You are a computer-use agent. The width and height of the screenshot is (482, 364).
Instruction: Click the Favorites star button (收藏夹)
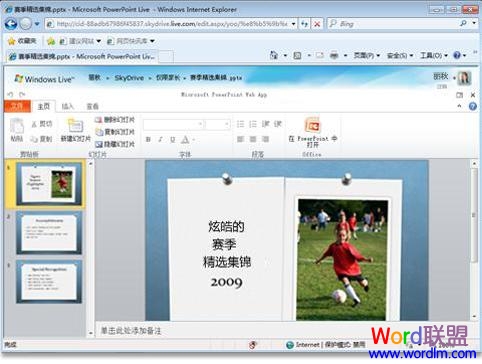pos(22,41)
